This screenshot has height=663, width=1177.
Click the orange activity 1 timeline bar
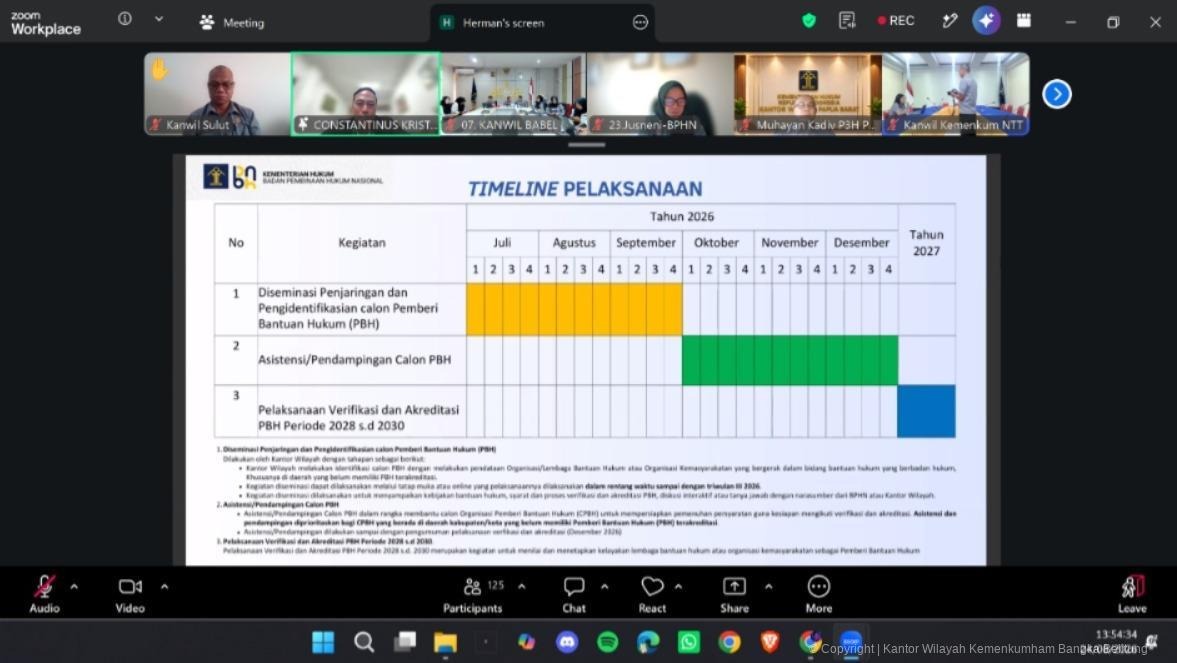tap(574, 309)
